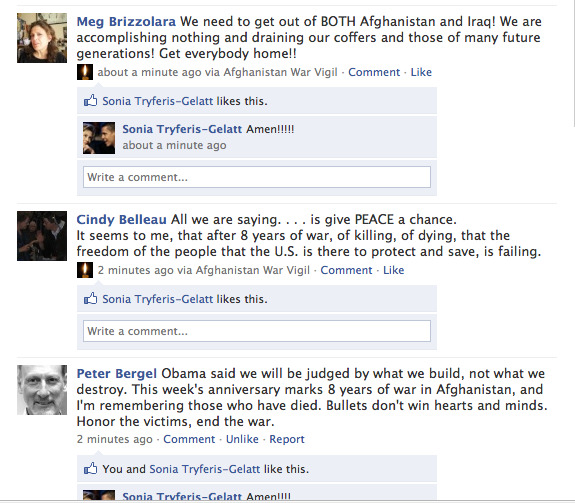Click thumbs-up icon beside 'You and Sonia' likes
Viewport: 575px width, 503px height.
[x=91, y=469]
